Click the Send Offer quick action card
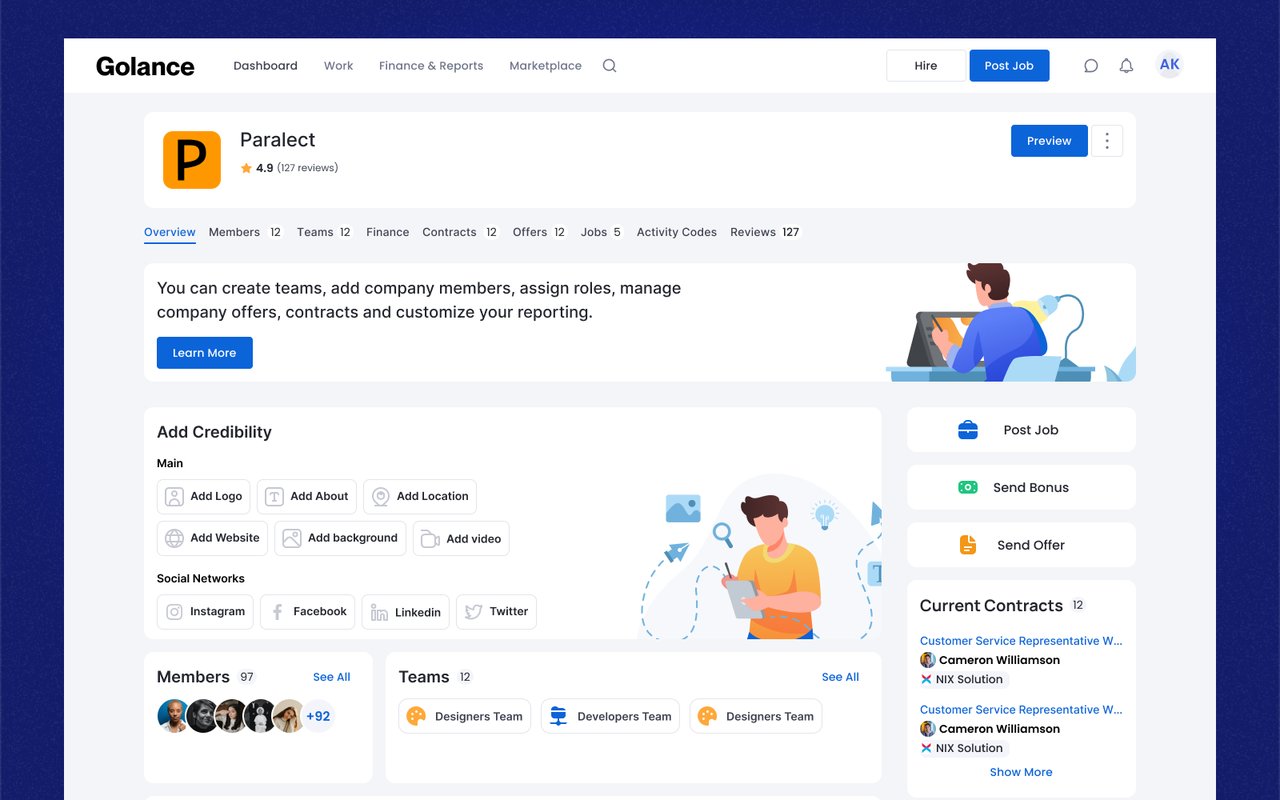This screenshot has width=1280, height=800. (x=1021, y=545)
